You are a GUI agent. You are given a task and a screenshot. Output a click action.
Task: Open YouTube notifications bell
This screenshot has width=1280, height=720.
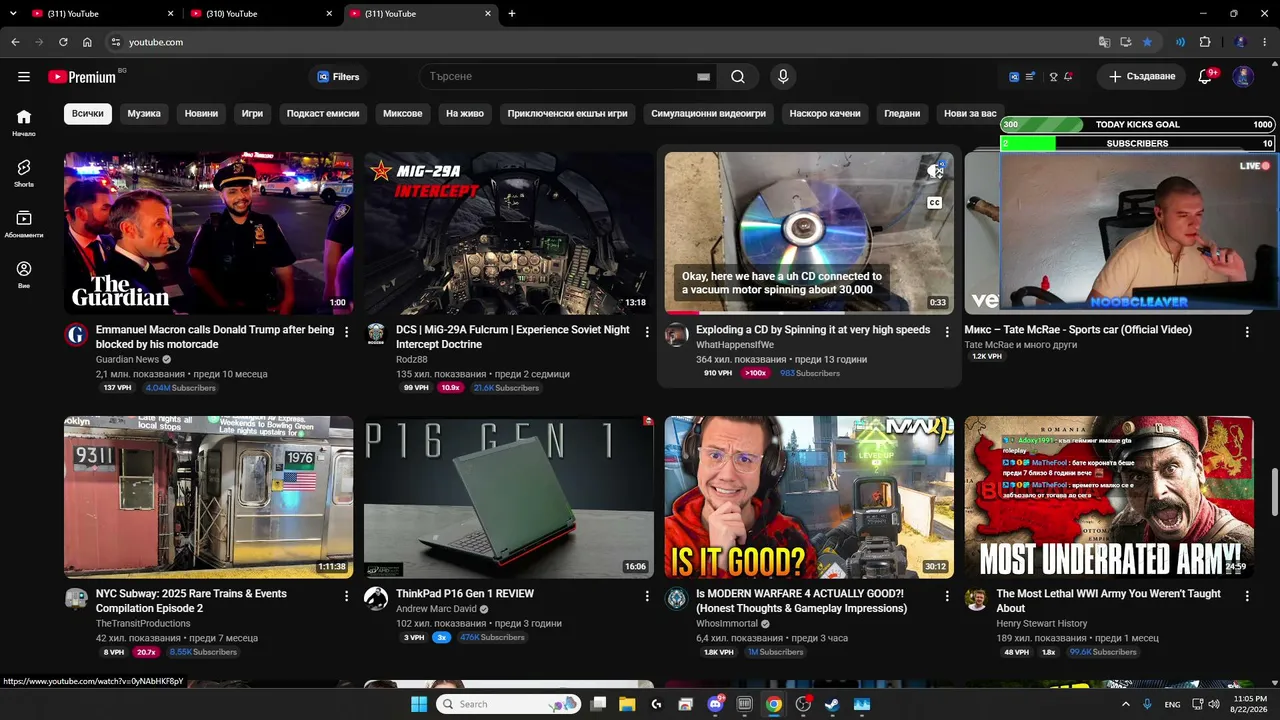tap(1205, 77)
